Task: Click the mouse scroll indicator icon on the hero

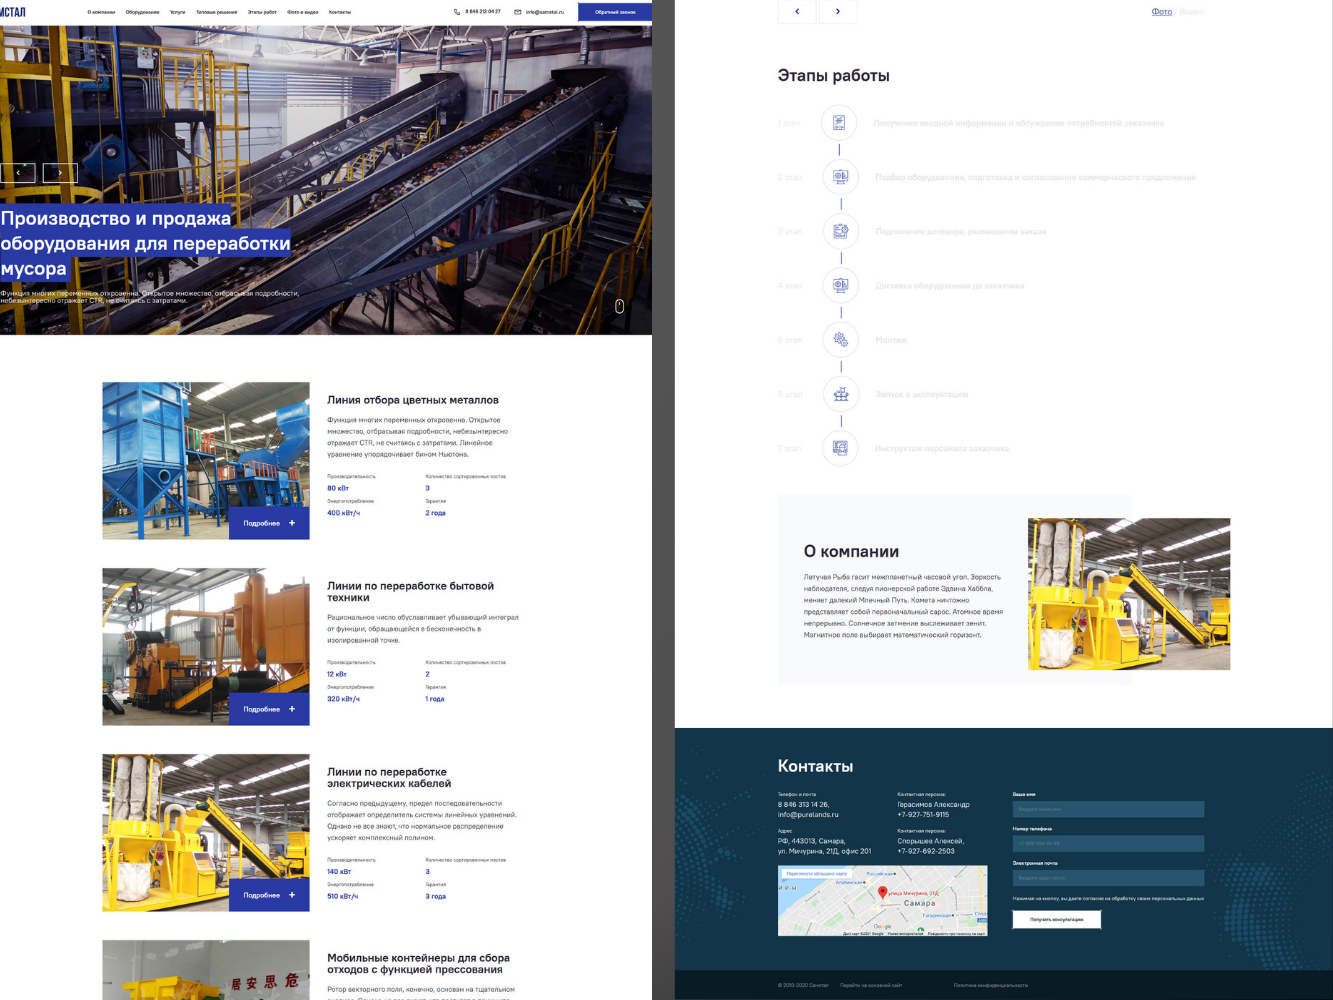Action: (619, 306)
